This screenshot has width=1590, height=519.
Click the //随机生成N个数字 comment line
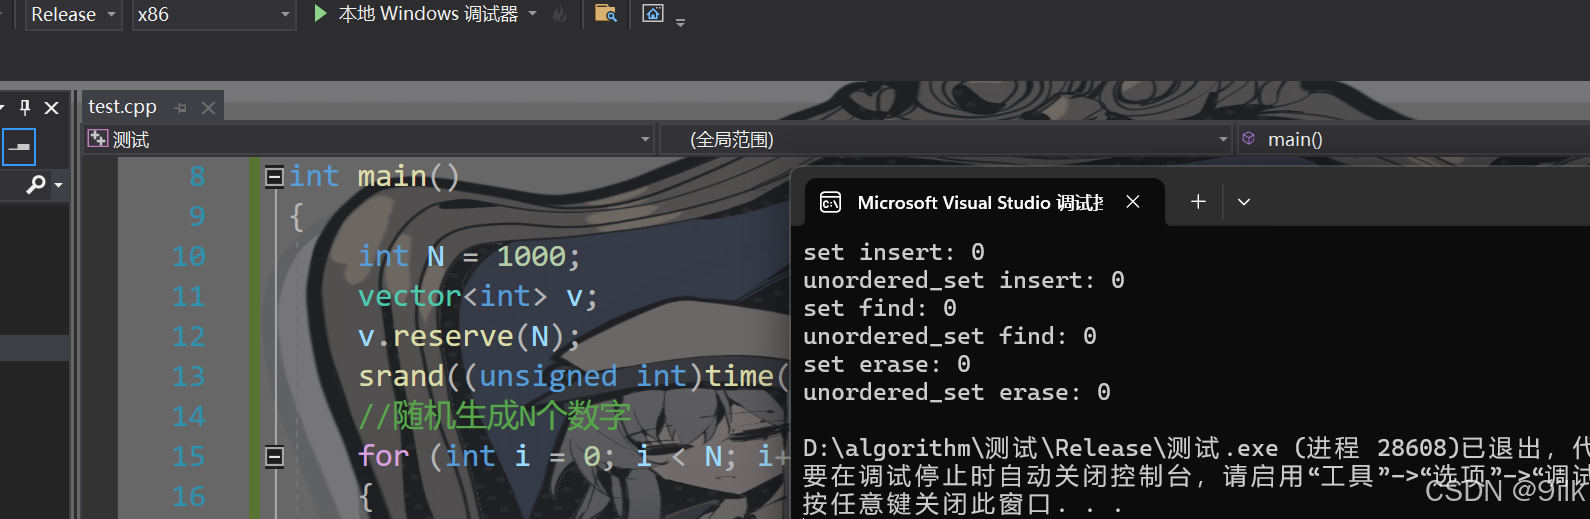click(x=495, y=415)
